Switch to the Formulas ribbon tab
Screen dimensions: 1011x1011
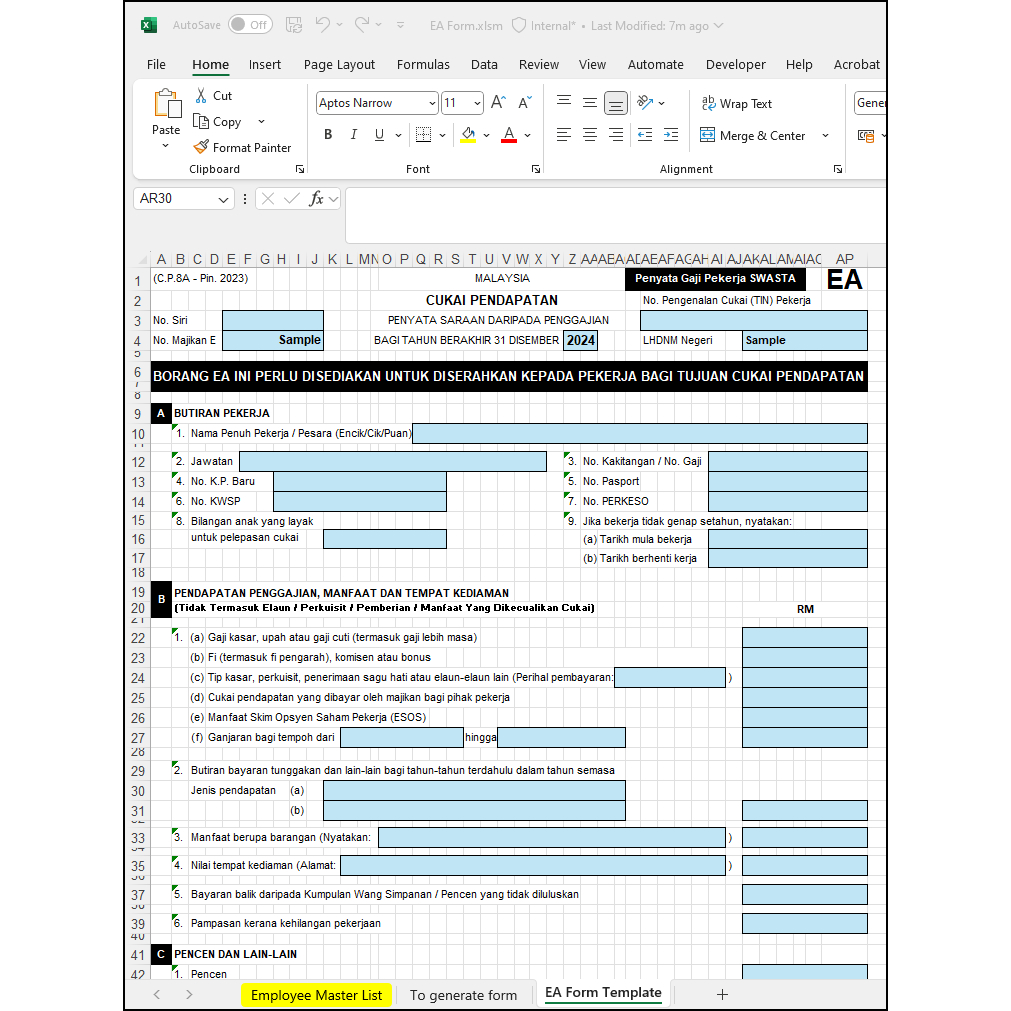click(423, 64)
